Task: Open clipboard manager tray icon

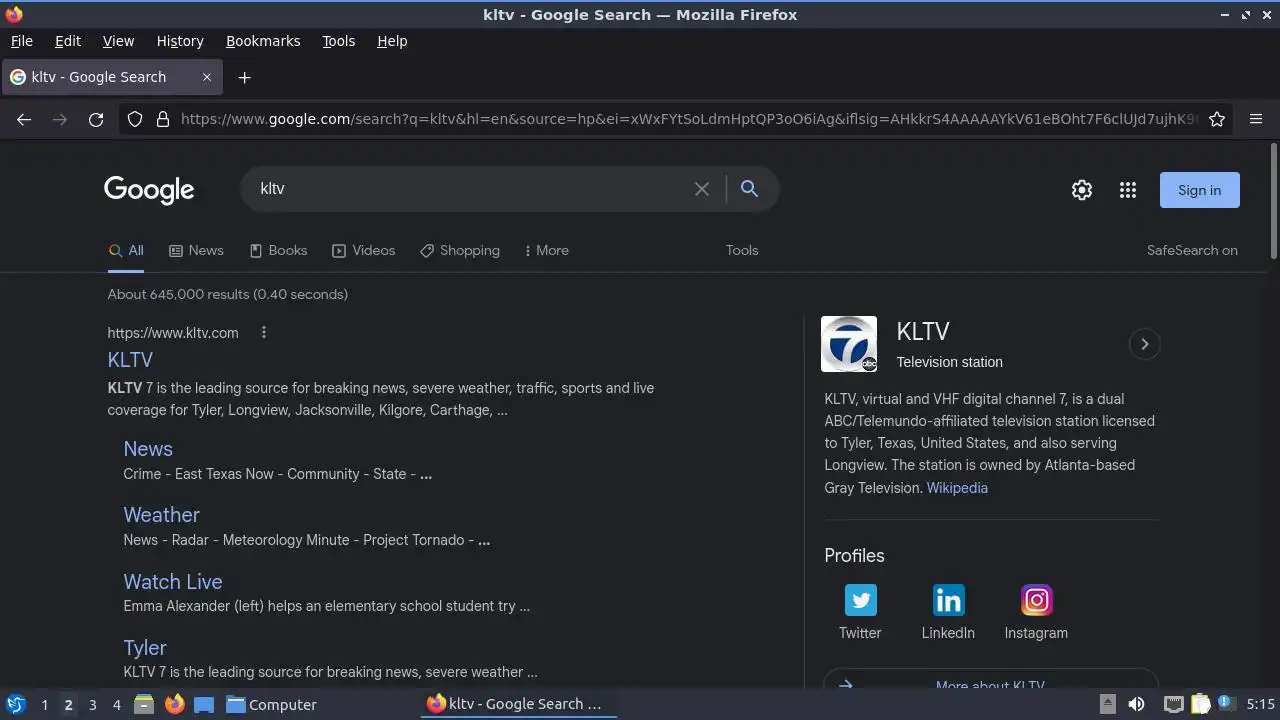Action: (1201, 704)
